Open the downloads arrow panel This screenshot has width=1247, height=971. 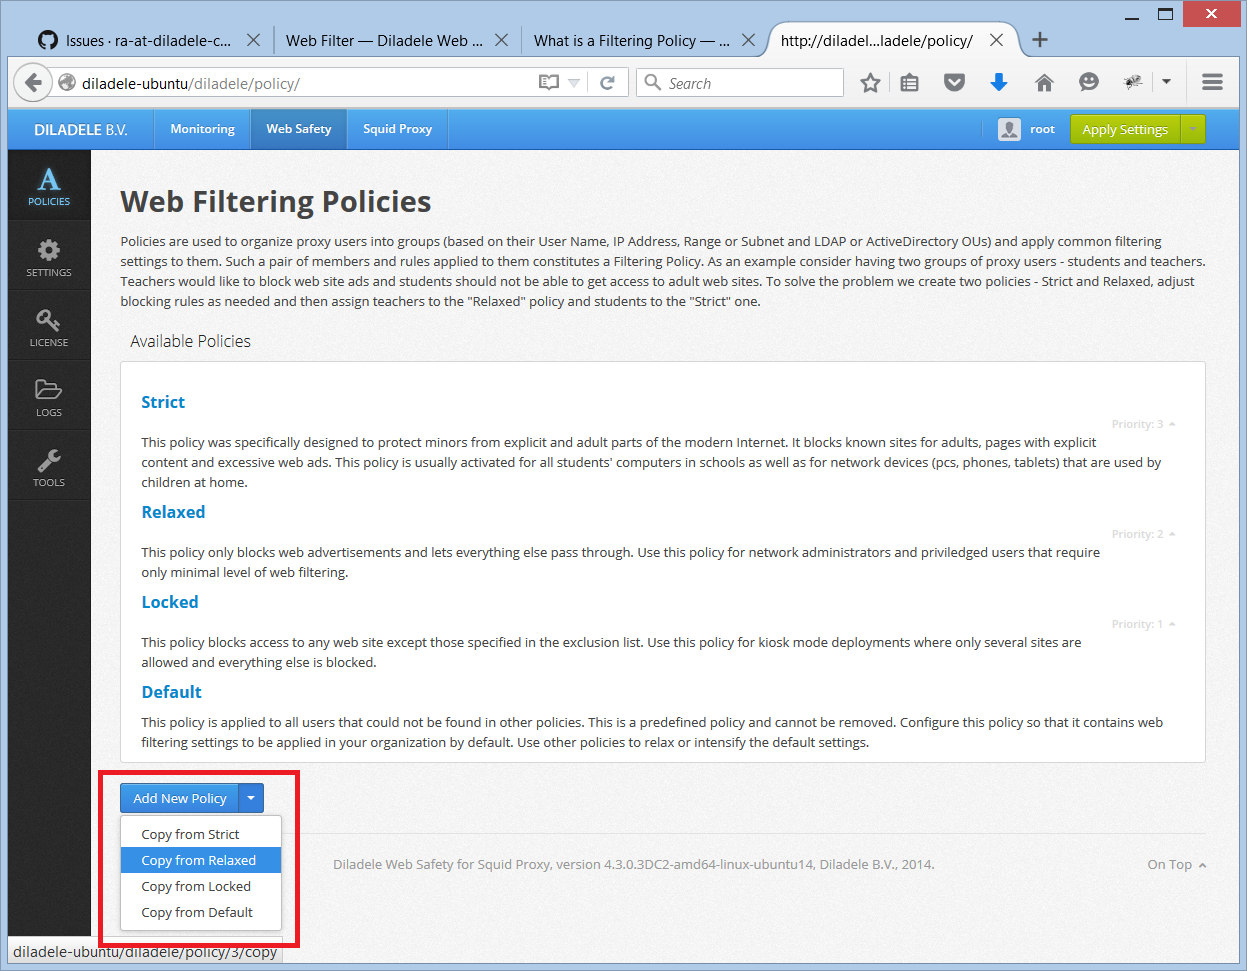998,83
